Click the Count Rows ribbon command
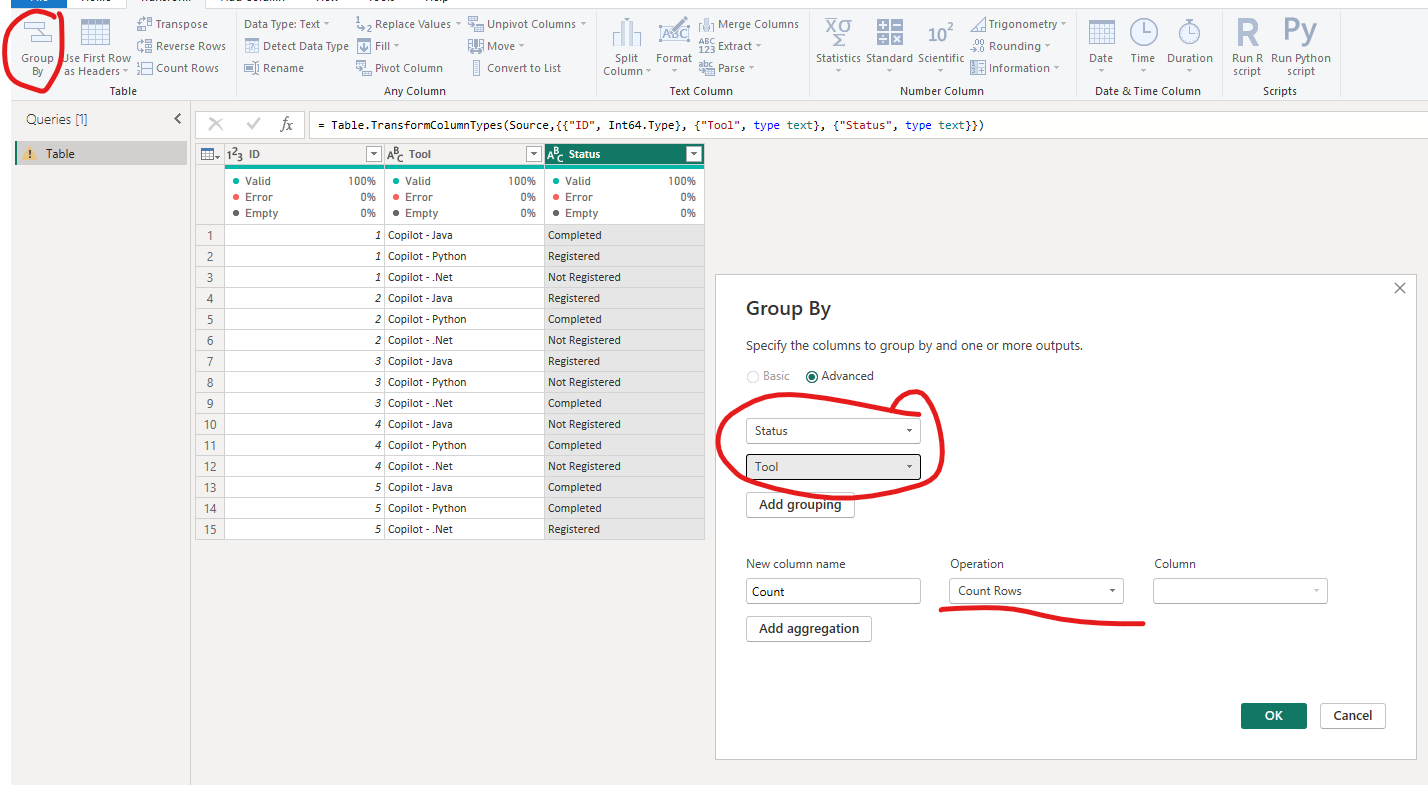Viewport: 1428px width, 785px height. pos(178,68)
